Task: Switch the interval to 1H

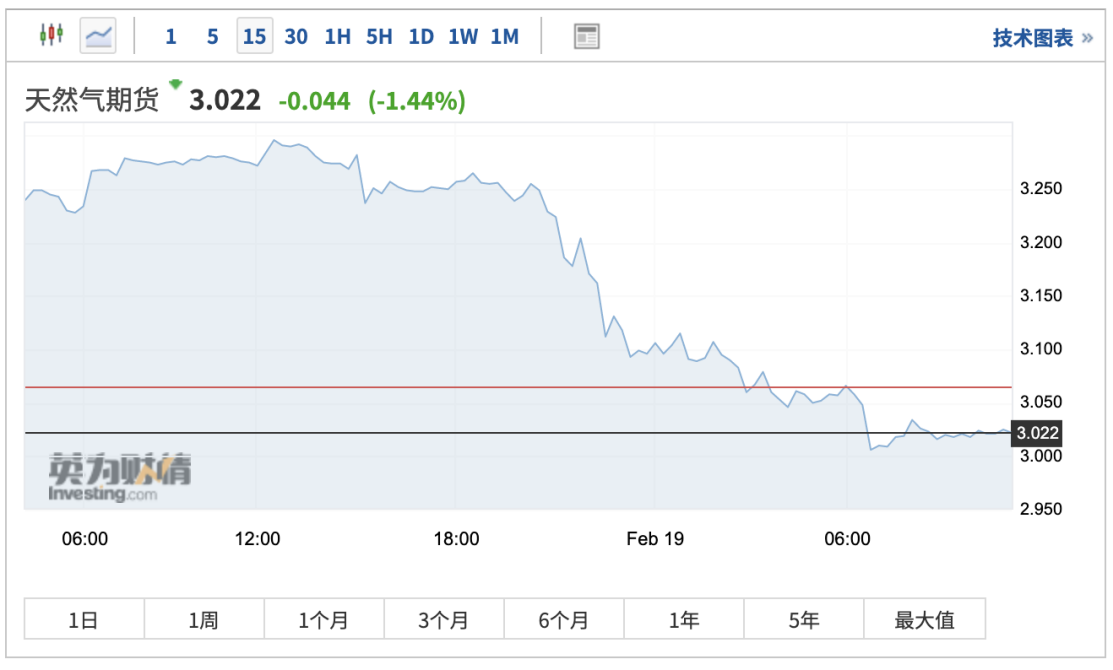Action: (x=338, y=37)
